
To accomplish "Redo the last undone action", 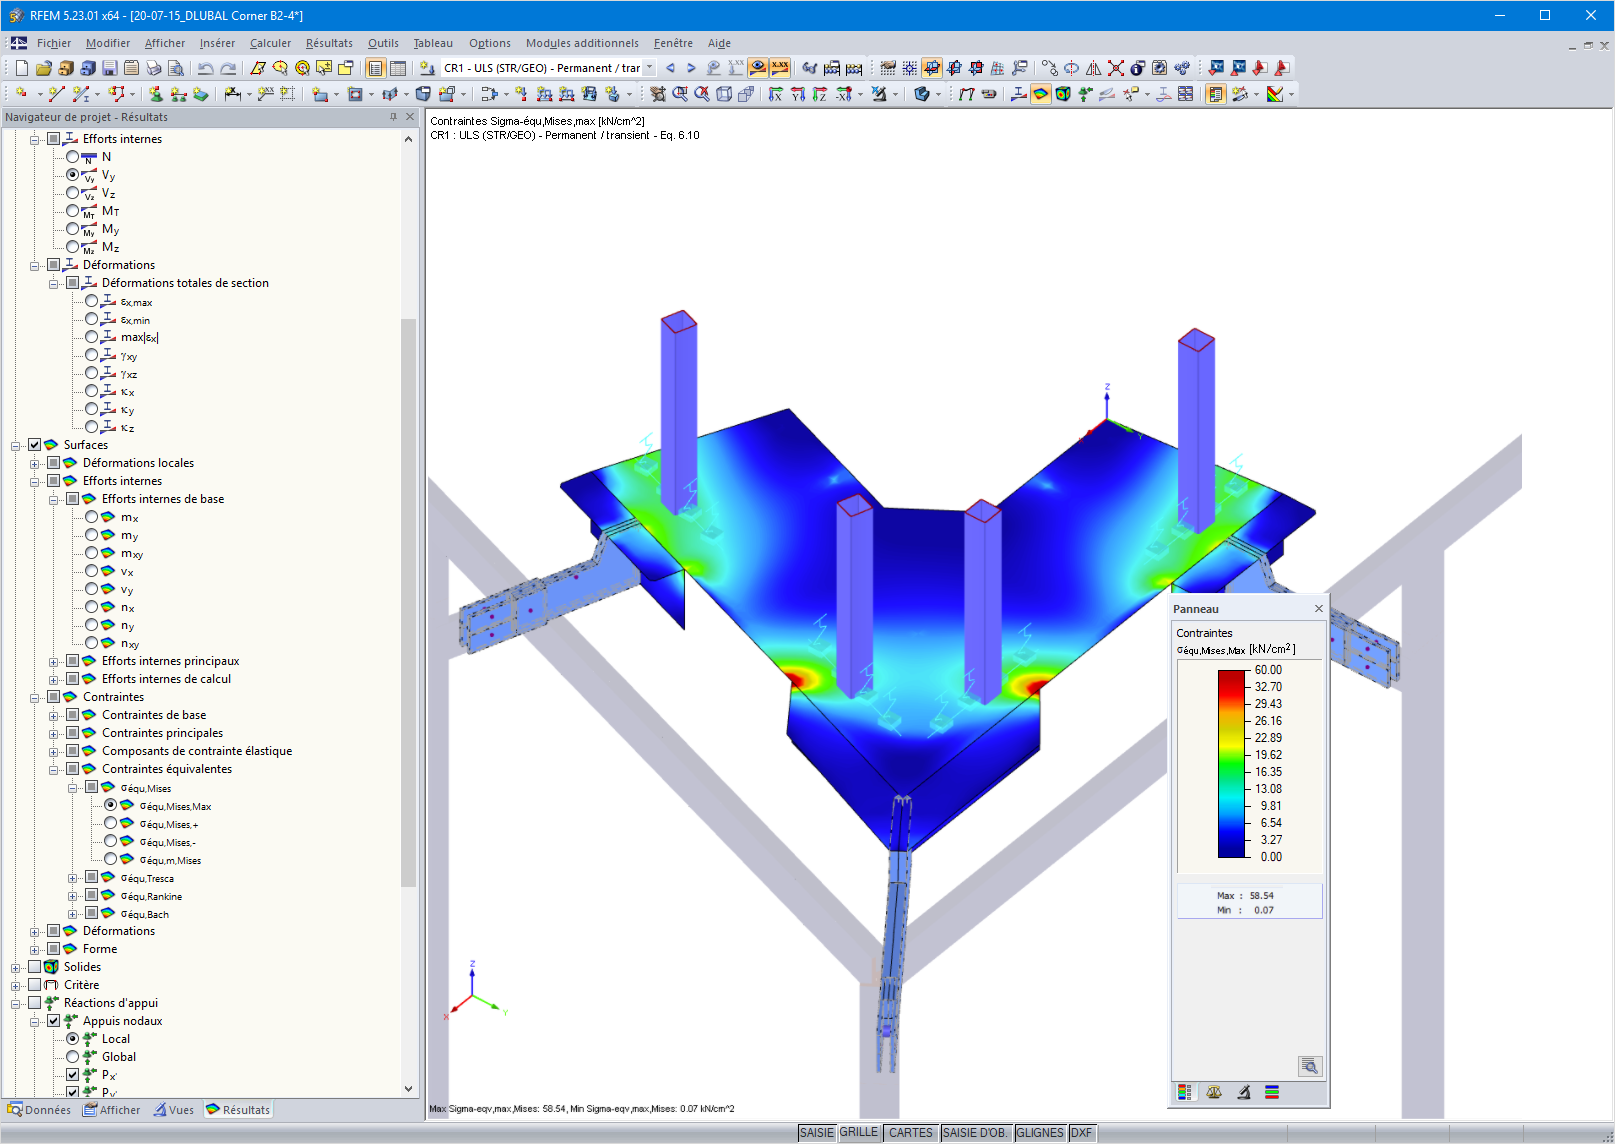I will click(x=228, y=68).
